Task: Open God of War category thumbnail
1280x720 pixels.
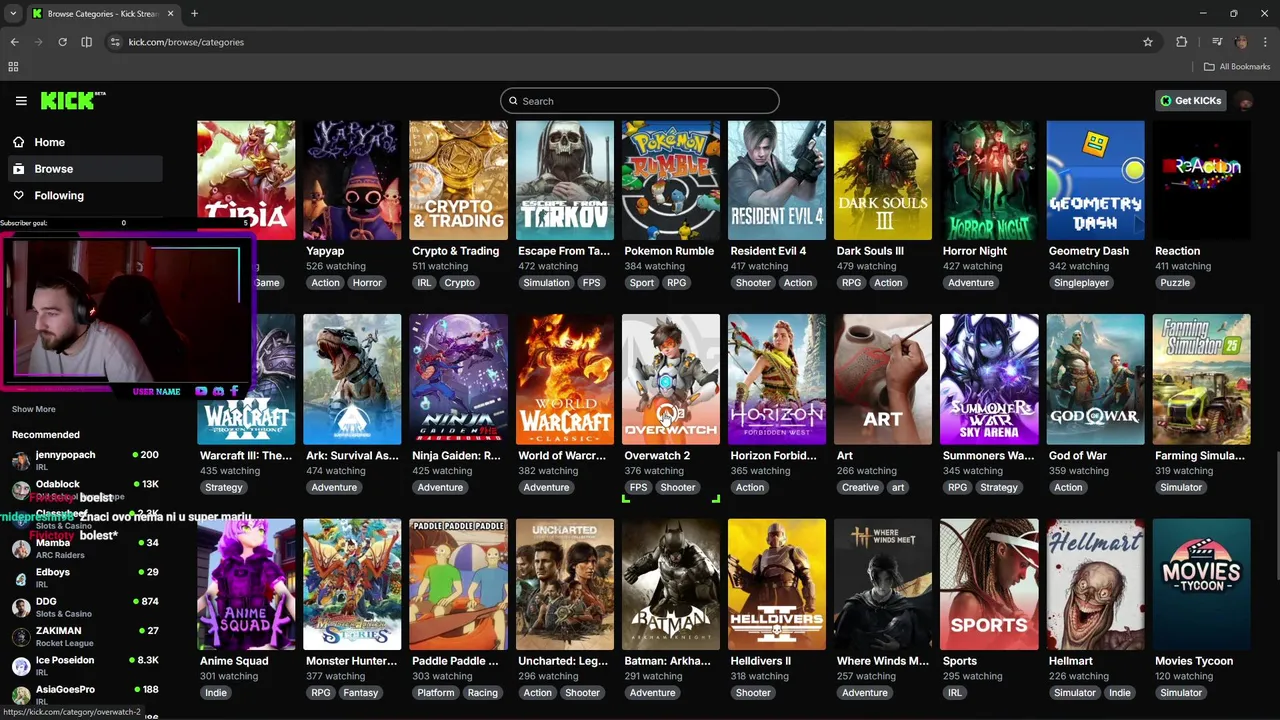Action: point(1095,379)
